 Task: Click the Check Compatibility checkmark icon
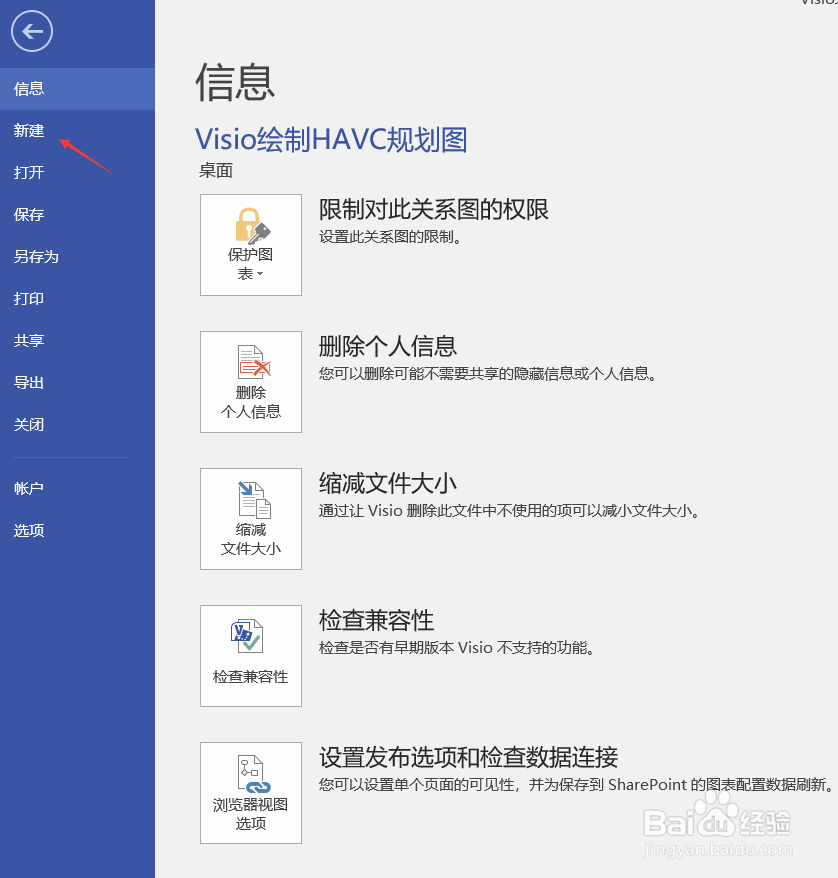(247, 636)
